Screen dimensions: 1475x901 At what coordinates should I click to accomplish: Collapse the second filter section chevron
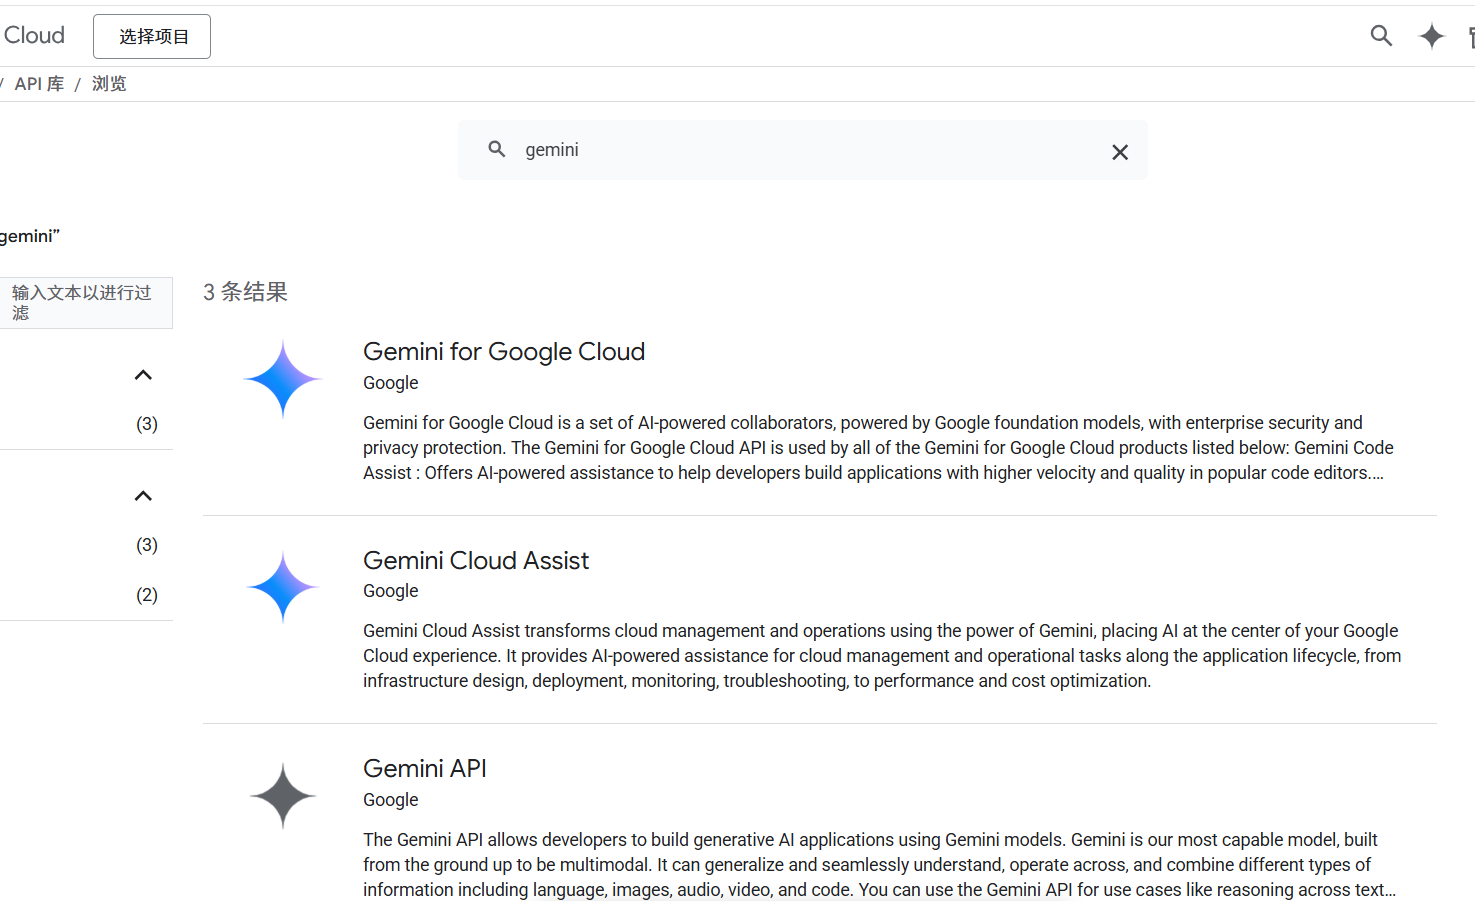[x=143, y=496]
